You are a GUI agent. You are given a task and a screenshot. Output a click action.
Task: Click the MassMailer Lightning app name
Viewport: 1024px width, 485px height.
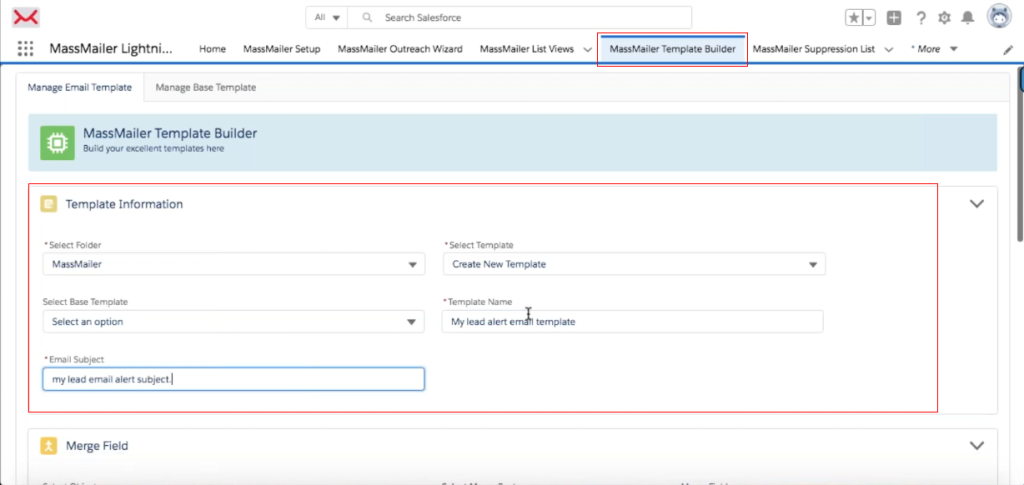click(112, 49)
